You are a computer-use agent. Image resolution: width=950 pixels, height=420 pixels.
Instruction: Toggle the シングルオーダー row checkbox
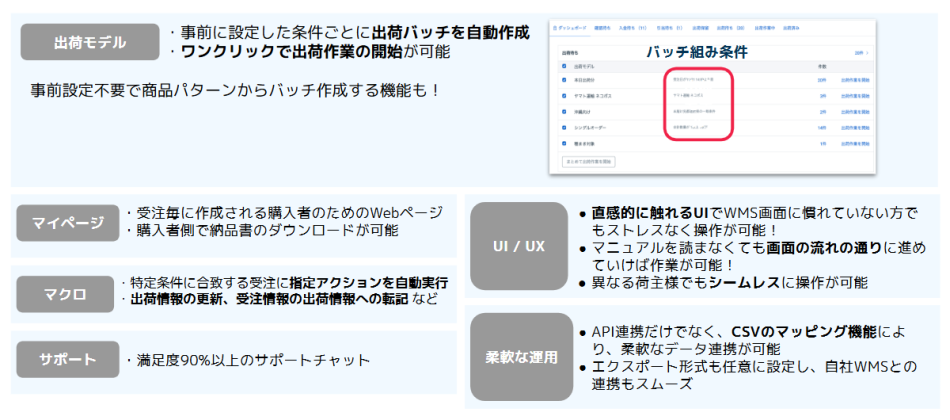coord(564,128)
